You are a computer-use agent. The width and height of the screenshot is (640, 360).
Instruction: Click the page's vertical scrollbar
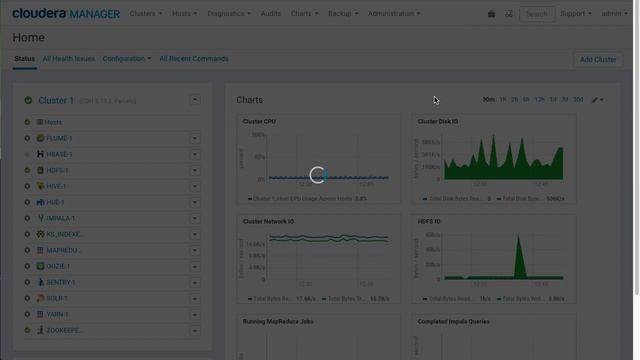pyautogui.click(x=636, y=147)
